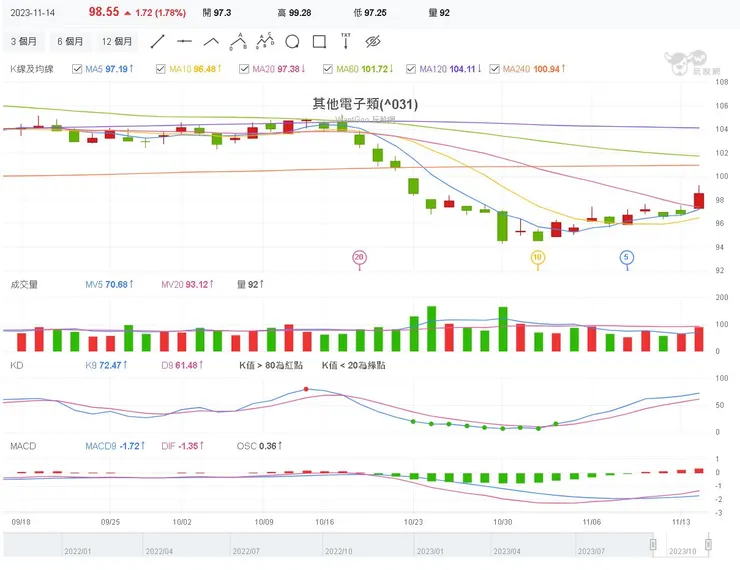The height and width of the screenshot is (570, 740).
Task: Switch to 12 個月 range
Action: 117,42
